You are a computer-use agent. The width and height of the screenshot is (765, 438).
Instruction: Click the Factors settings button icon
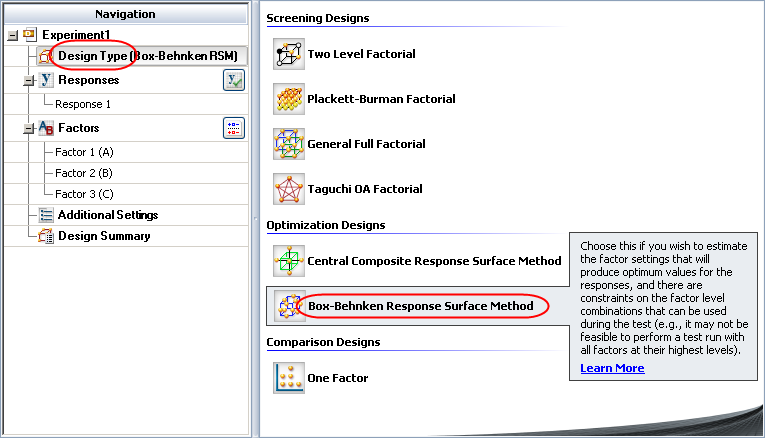pyautogui.click(x=233, y=128)
